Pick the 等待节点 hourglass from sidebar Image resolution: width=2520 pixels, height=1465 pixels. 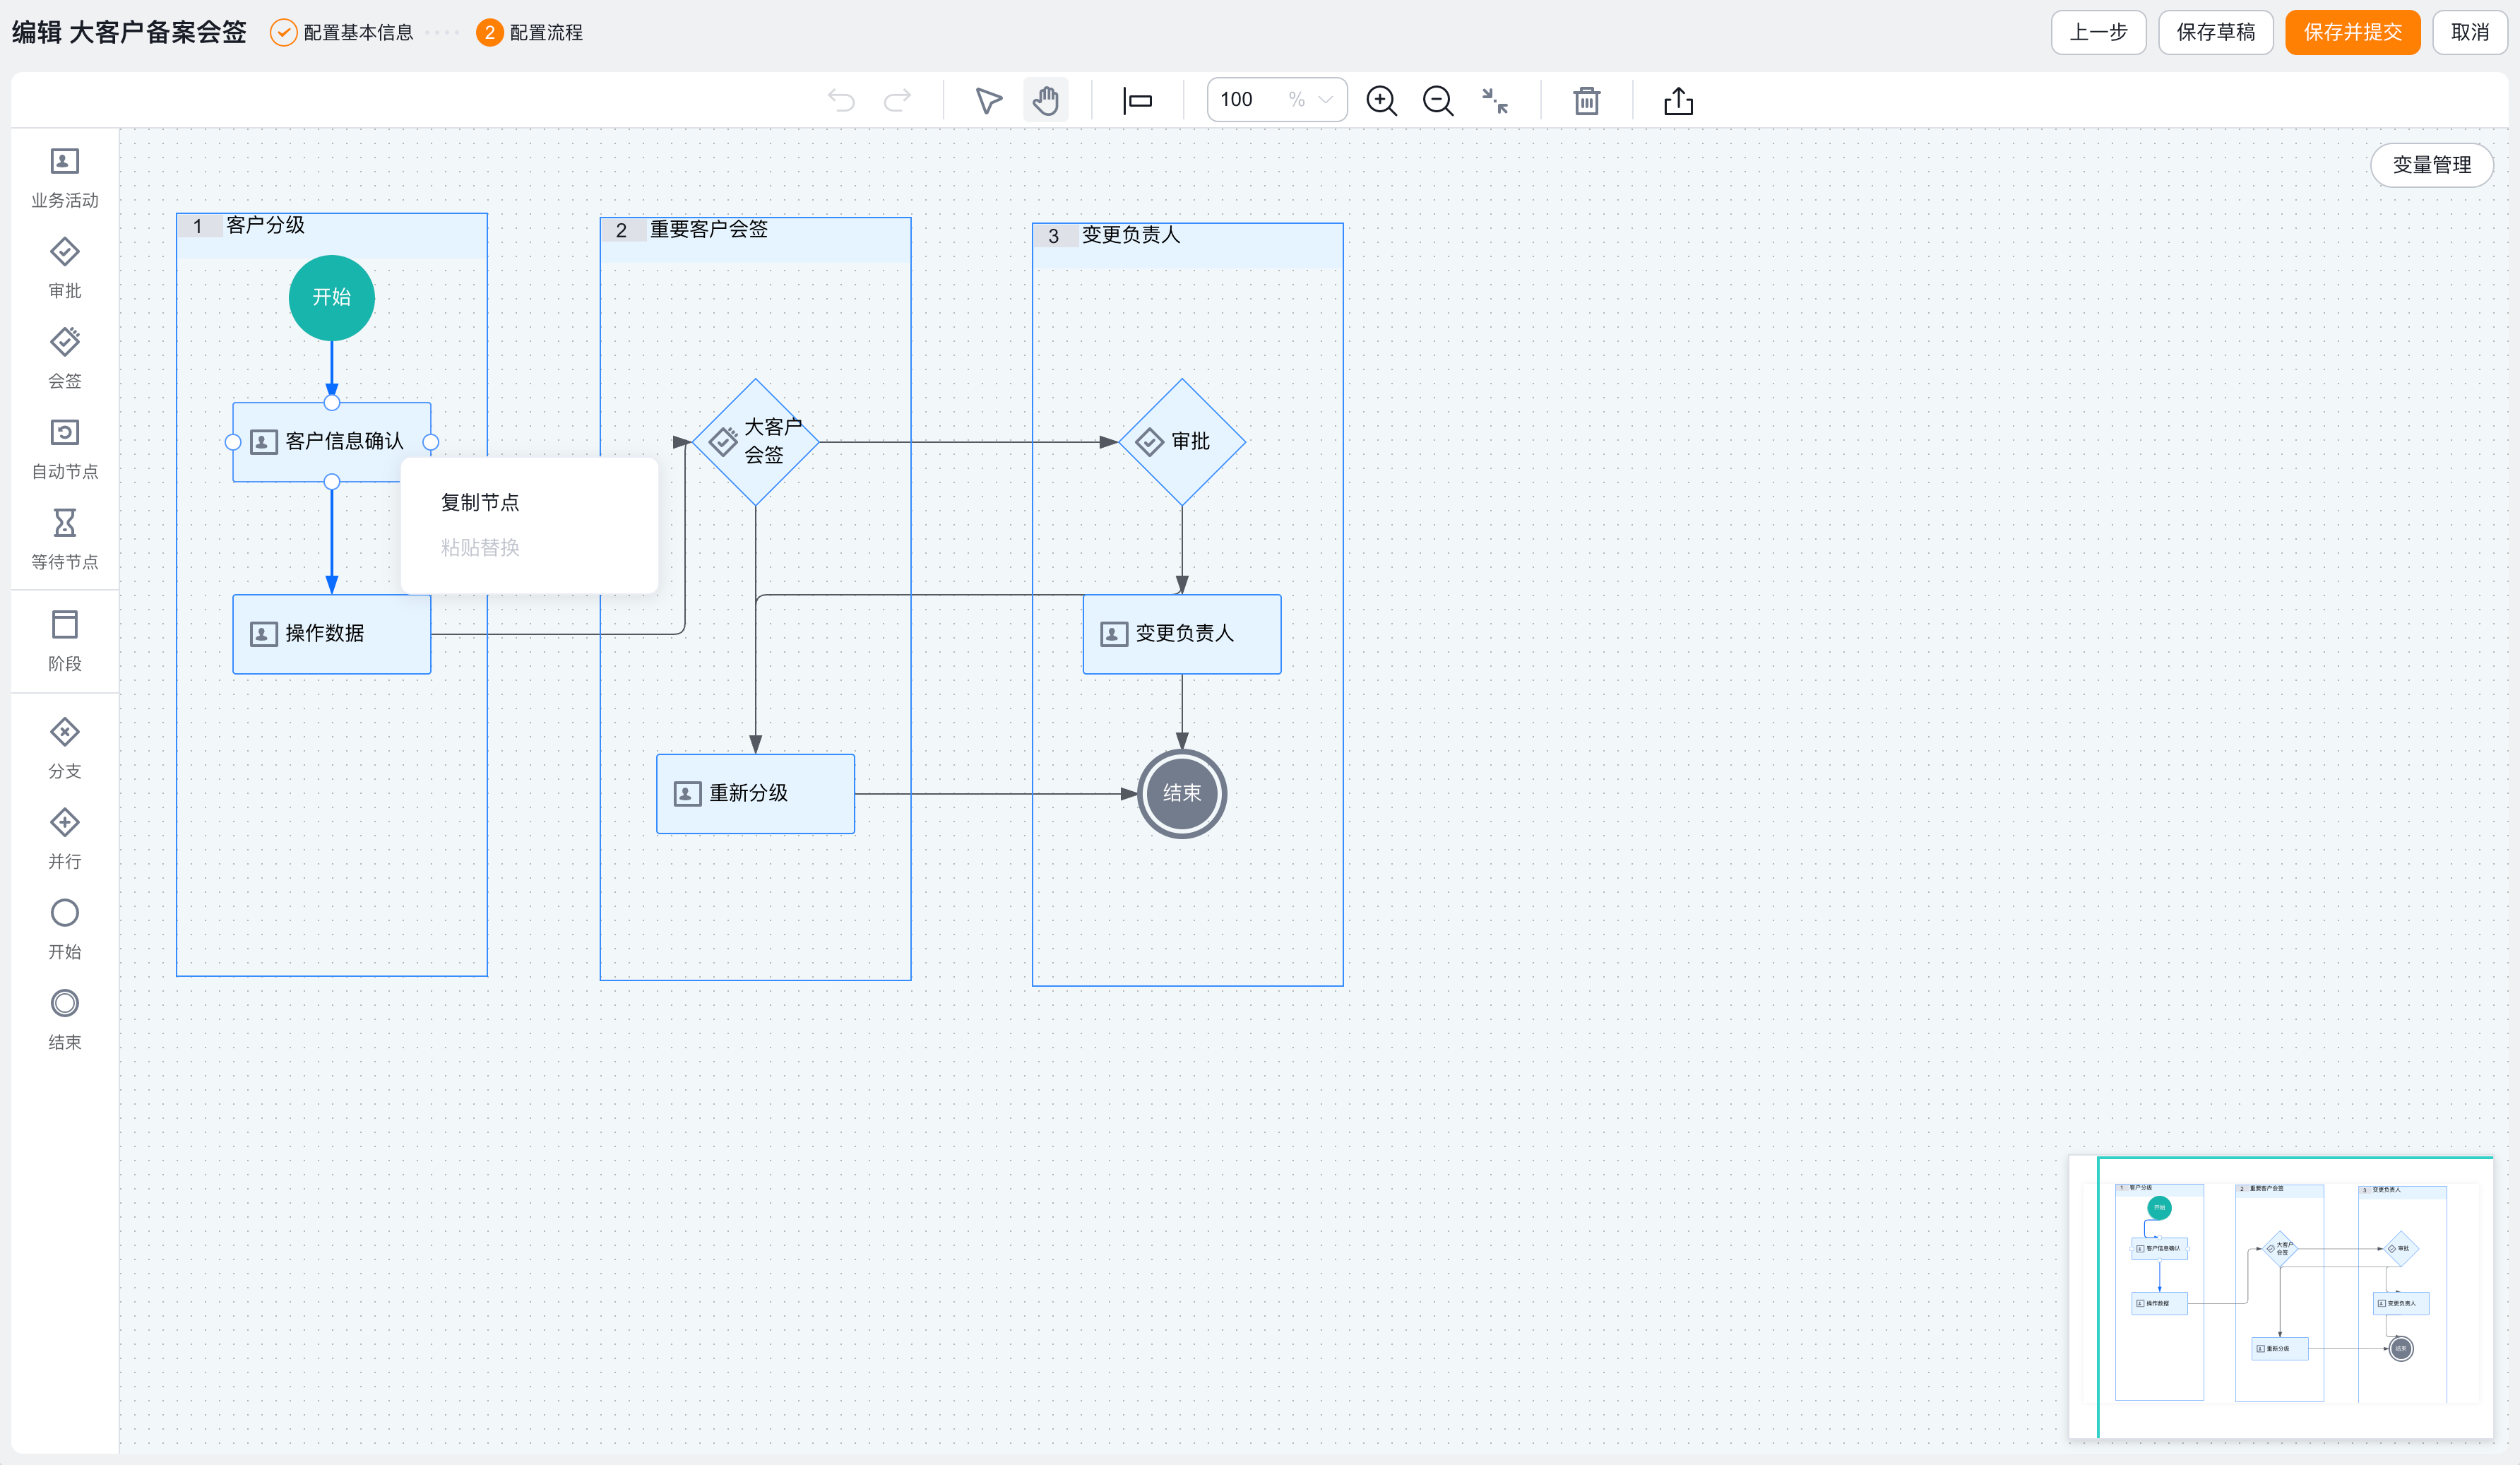coord(65,539)
